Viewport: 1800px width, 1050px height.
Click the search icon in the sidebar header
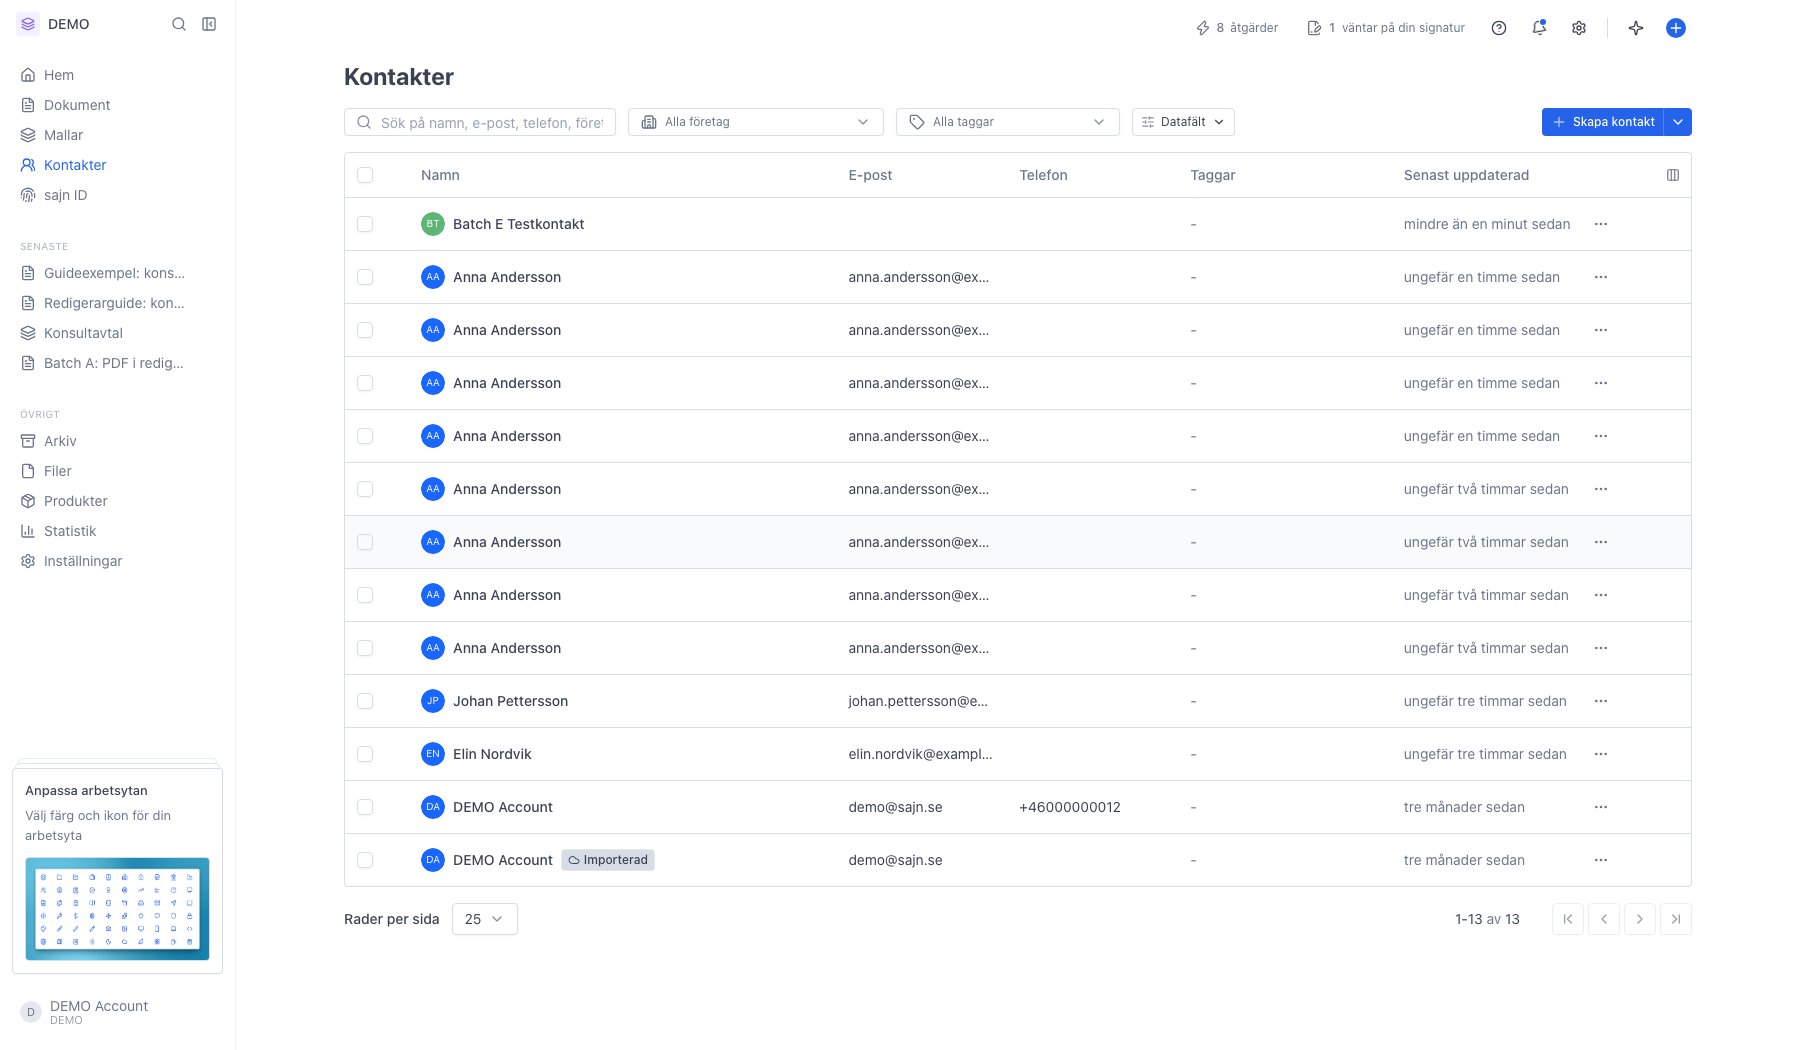[179, 24]
